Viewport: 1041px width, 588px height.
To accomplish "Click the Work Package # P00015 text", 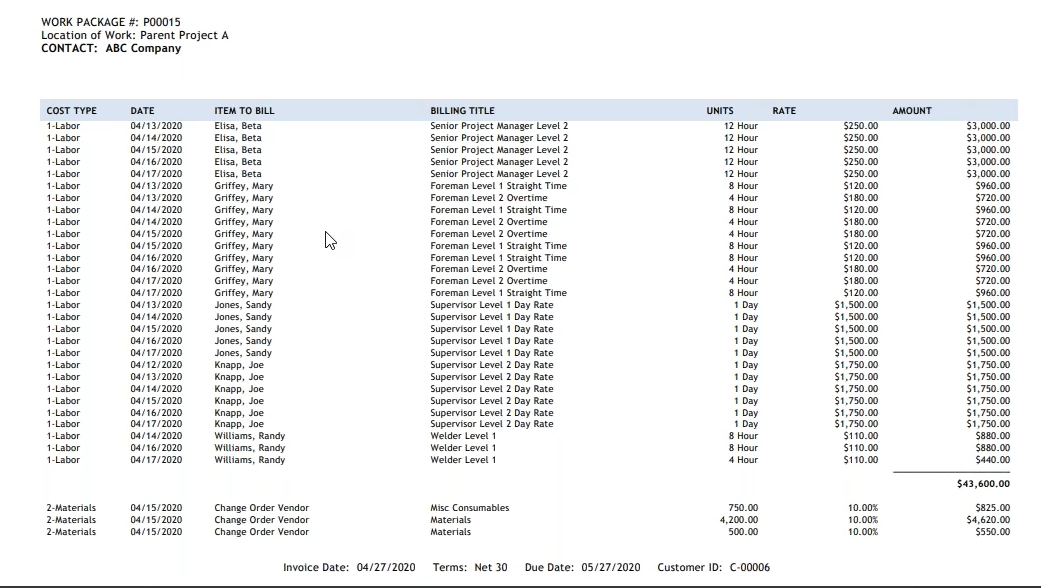I will click(x=111, y=22).
